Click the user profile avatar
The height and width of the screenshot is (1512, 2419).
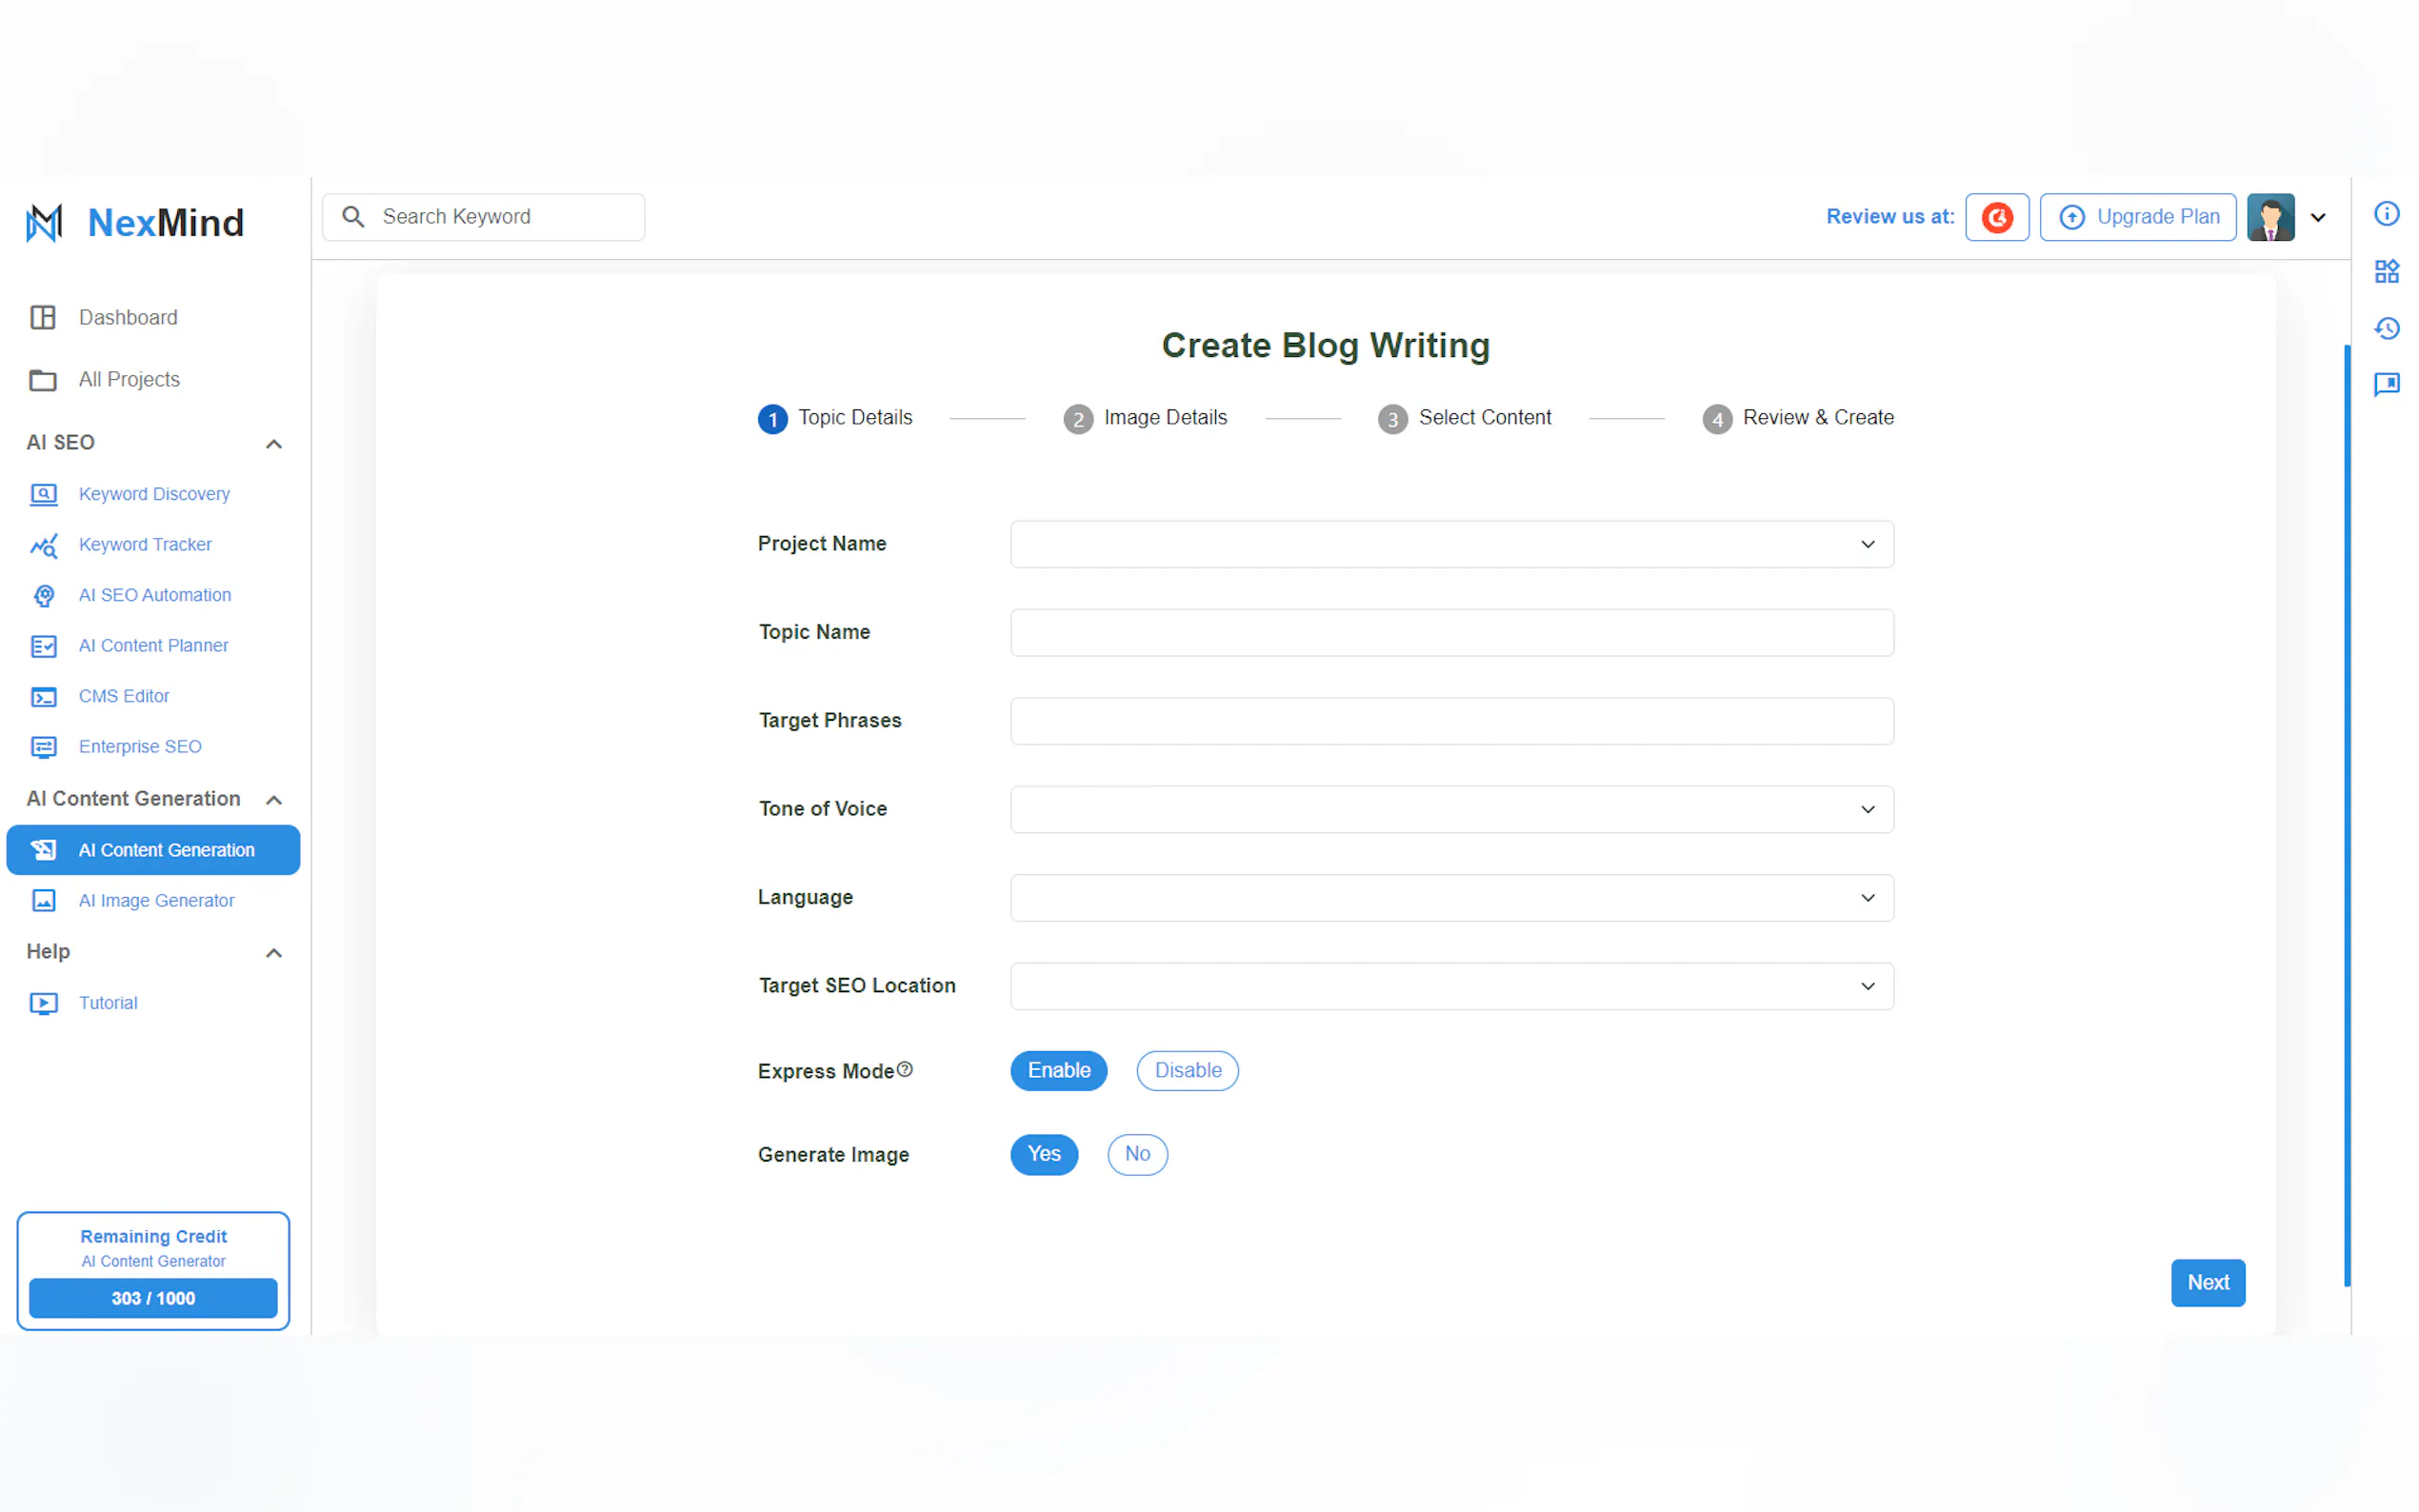pos(2270,217)
